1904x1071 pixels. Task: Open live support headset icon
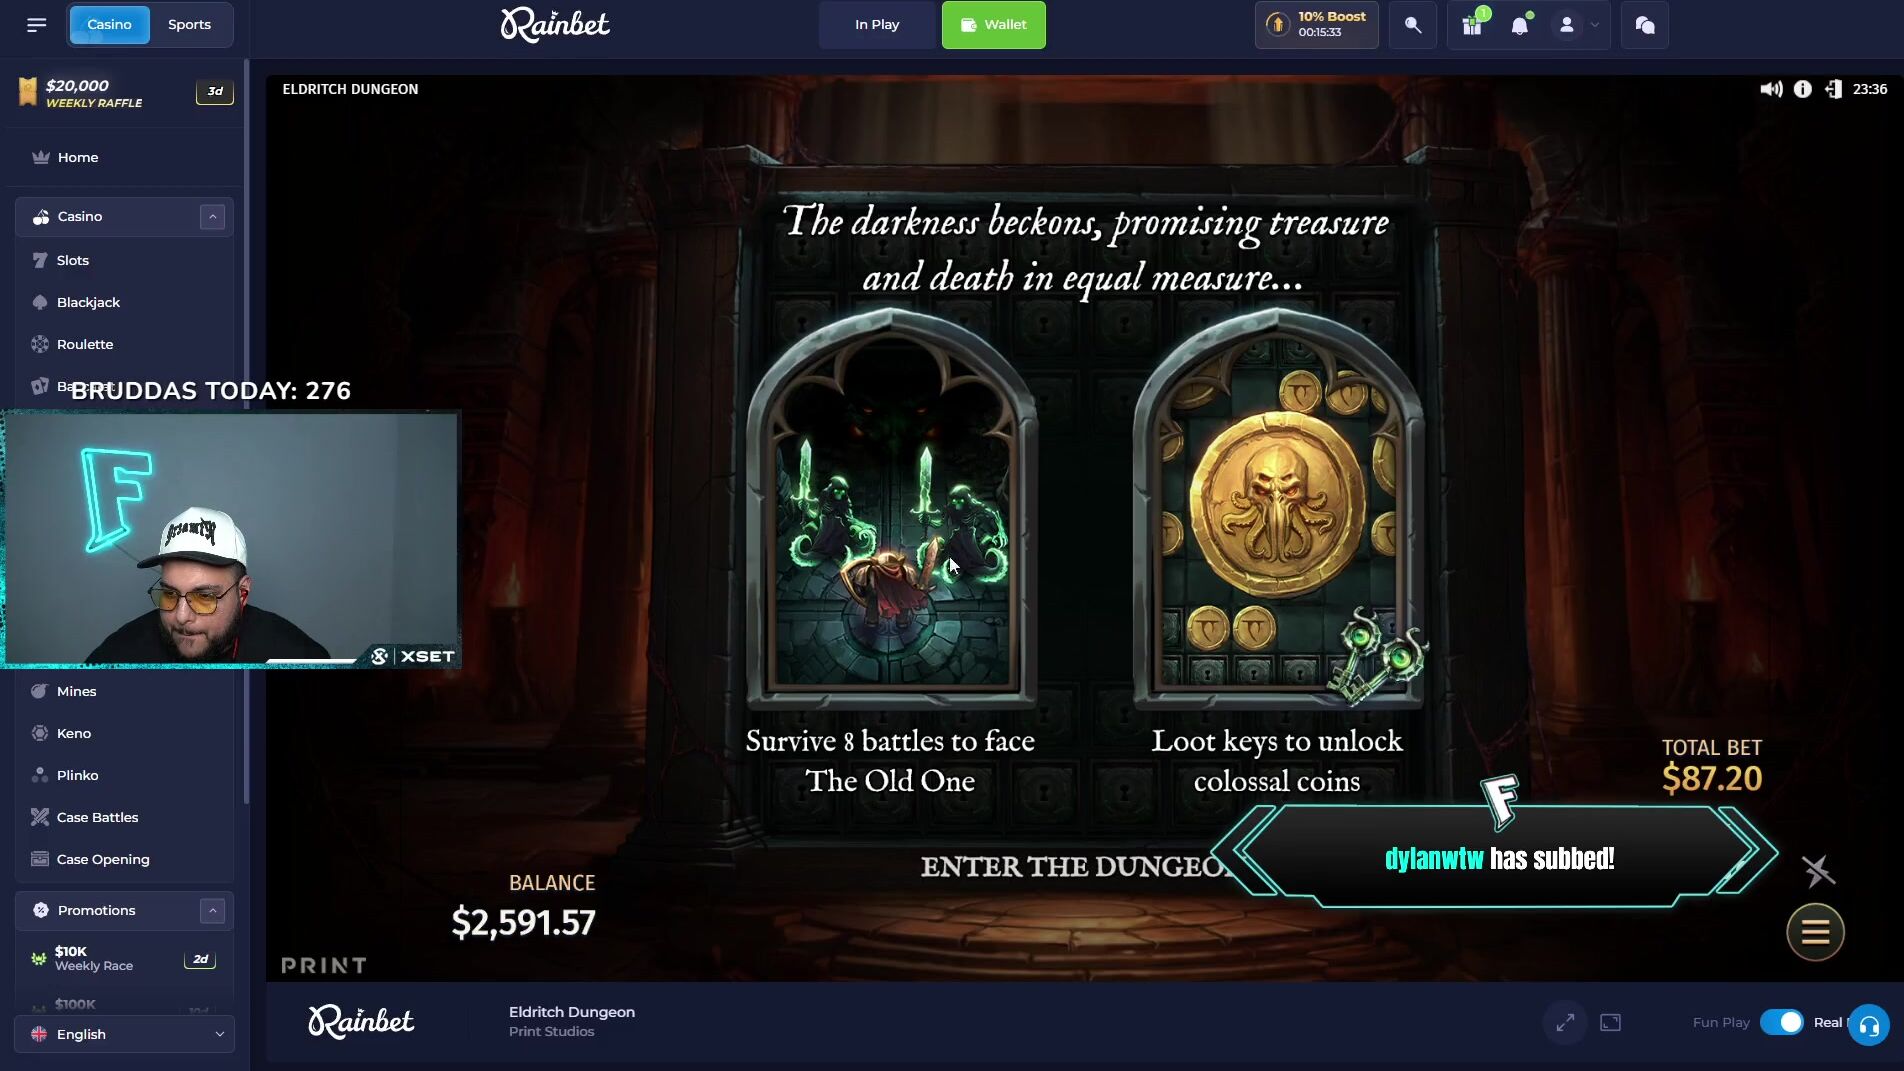(1868, 1025)
